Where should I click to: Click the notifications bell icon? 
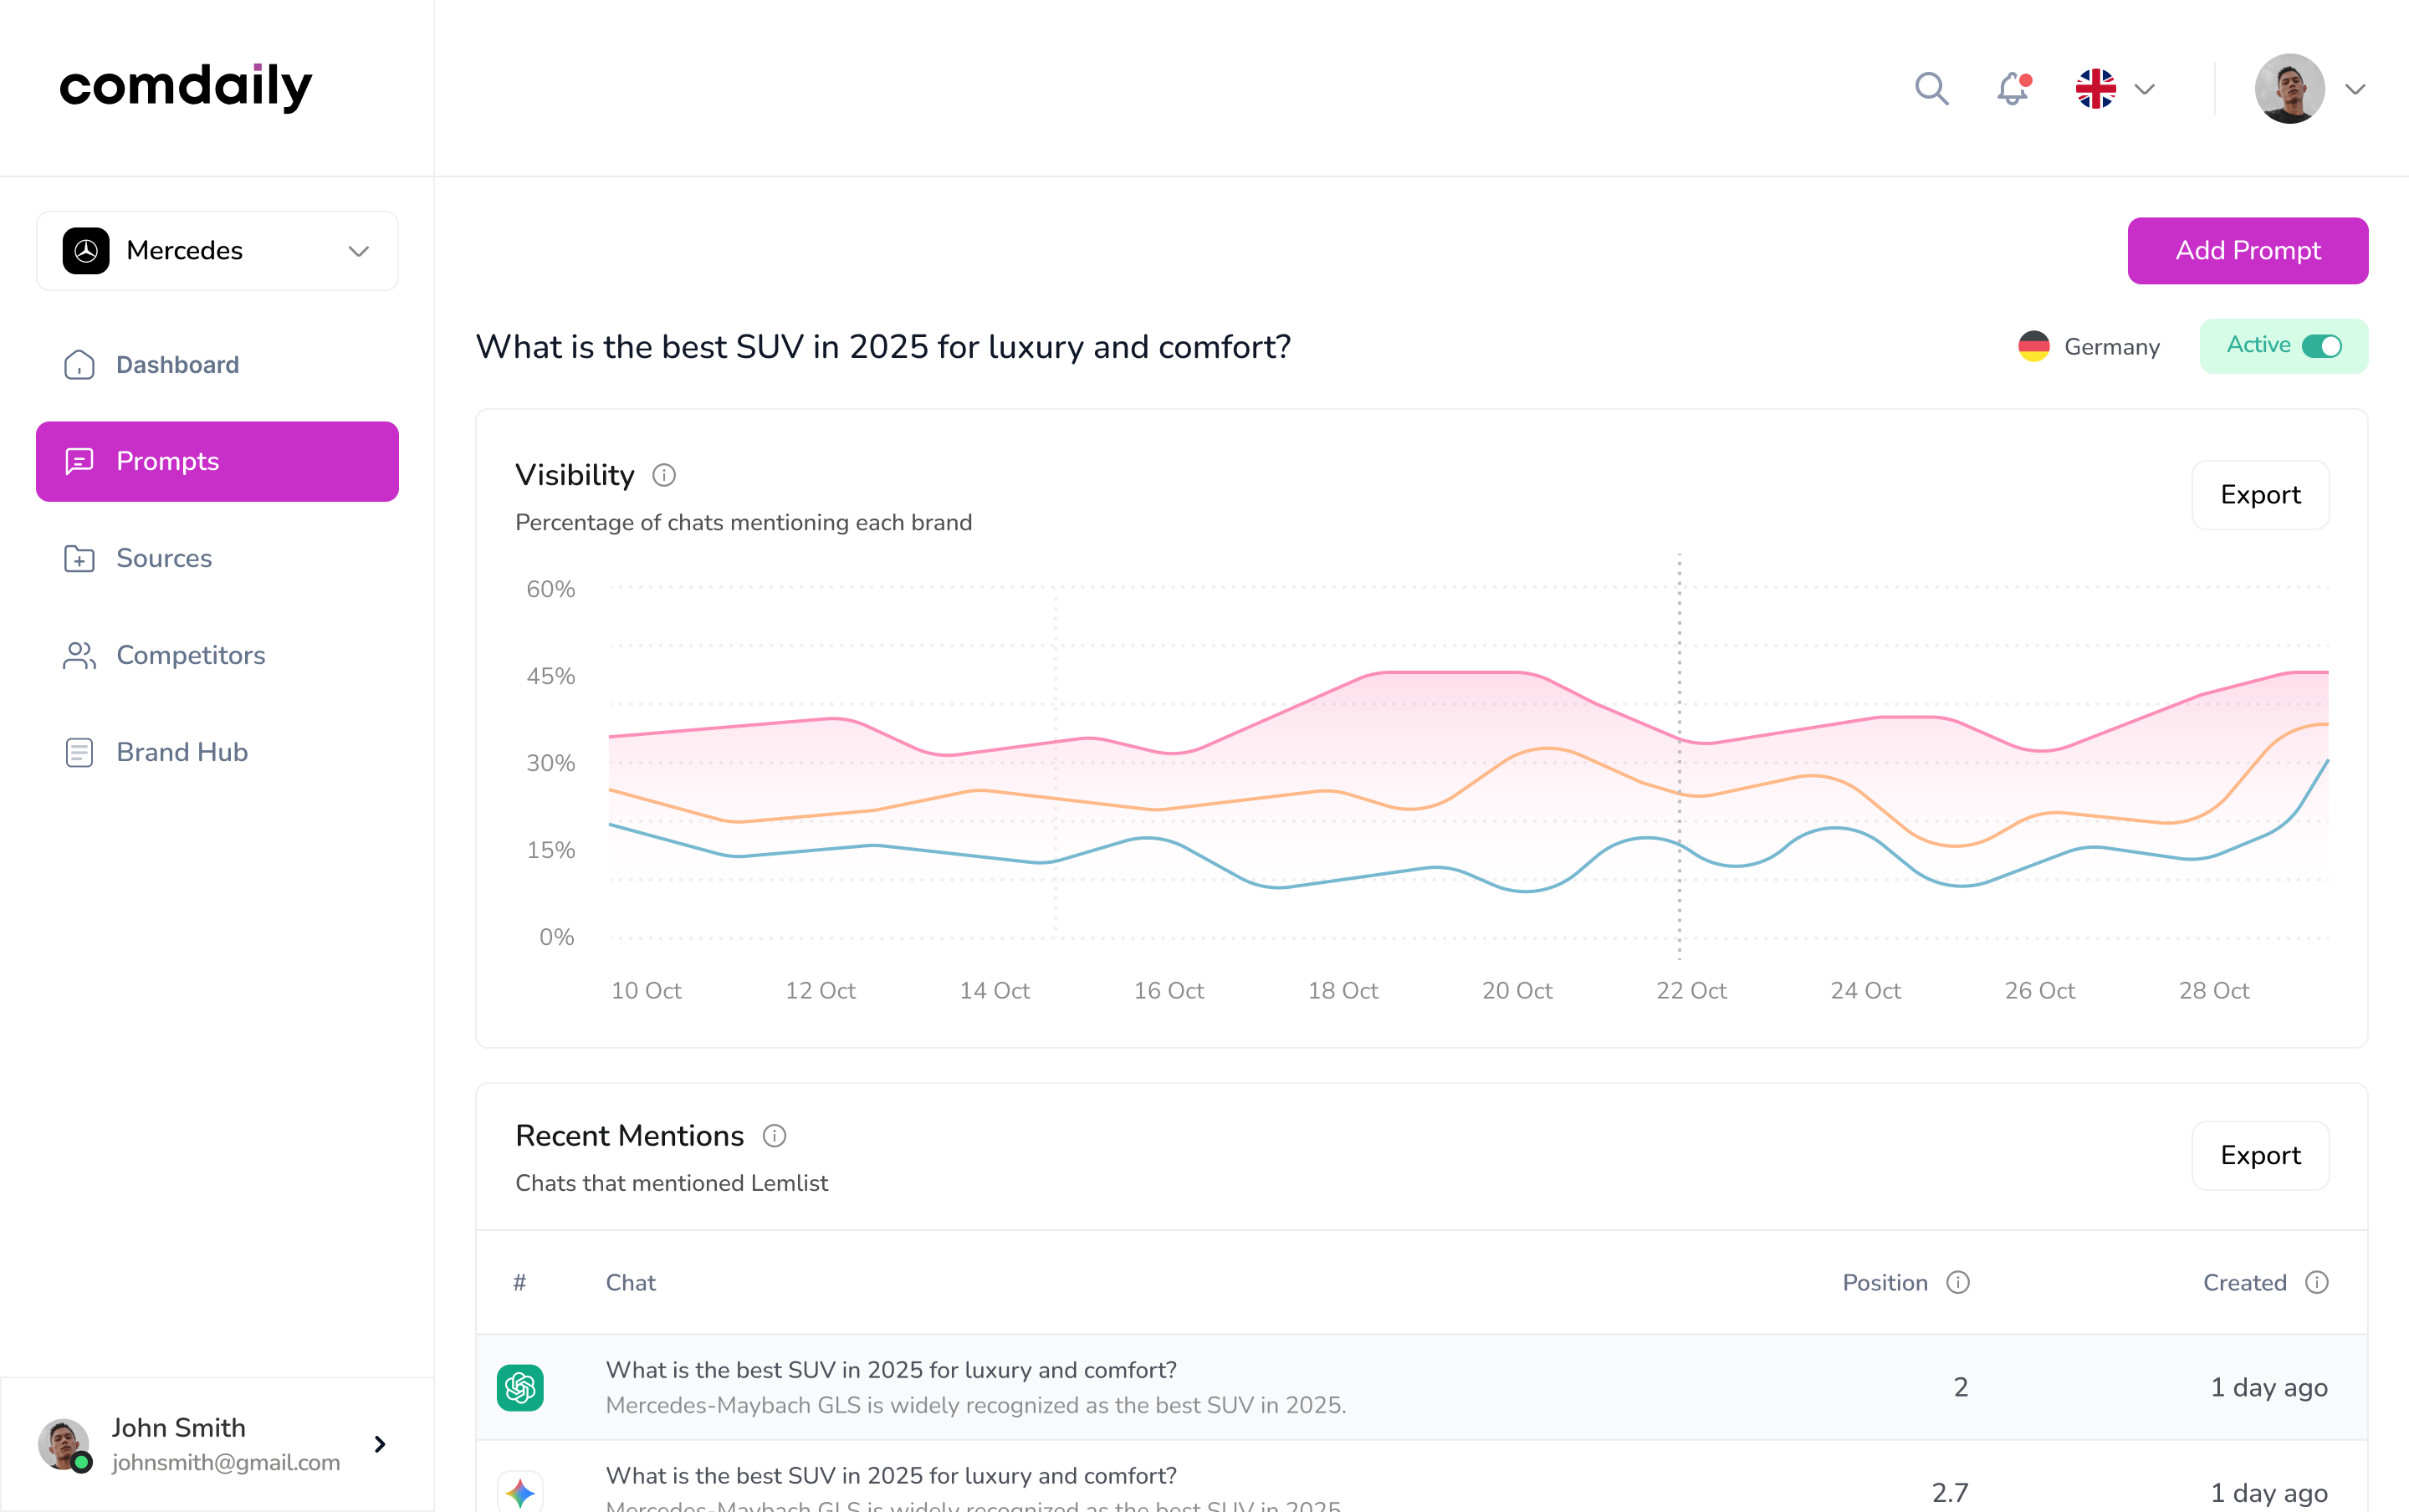[2012, 89]
